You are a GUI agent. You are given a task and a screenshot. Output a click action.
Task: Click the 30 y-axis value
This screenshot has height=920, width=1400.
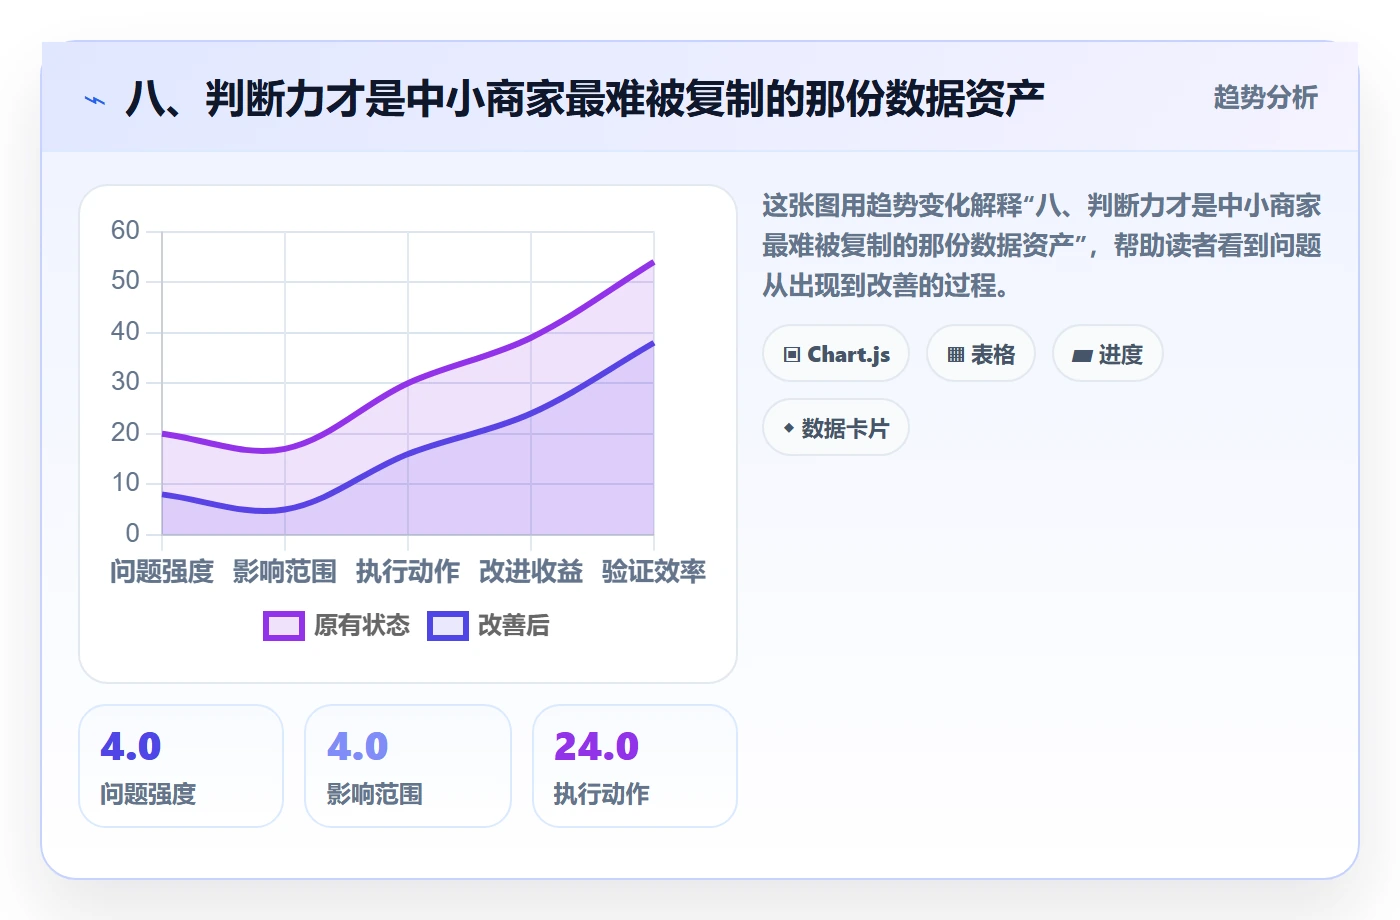coord(125,381)
